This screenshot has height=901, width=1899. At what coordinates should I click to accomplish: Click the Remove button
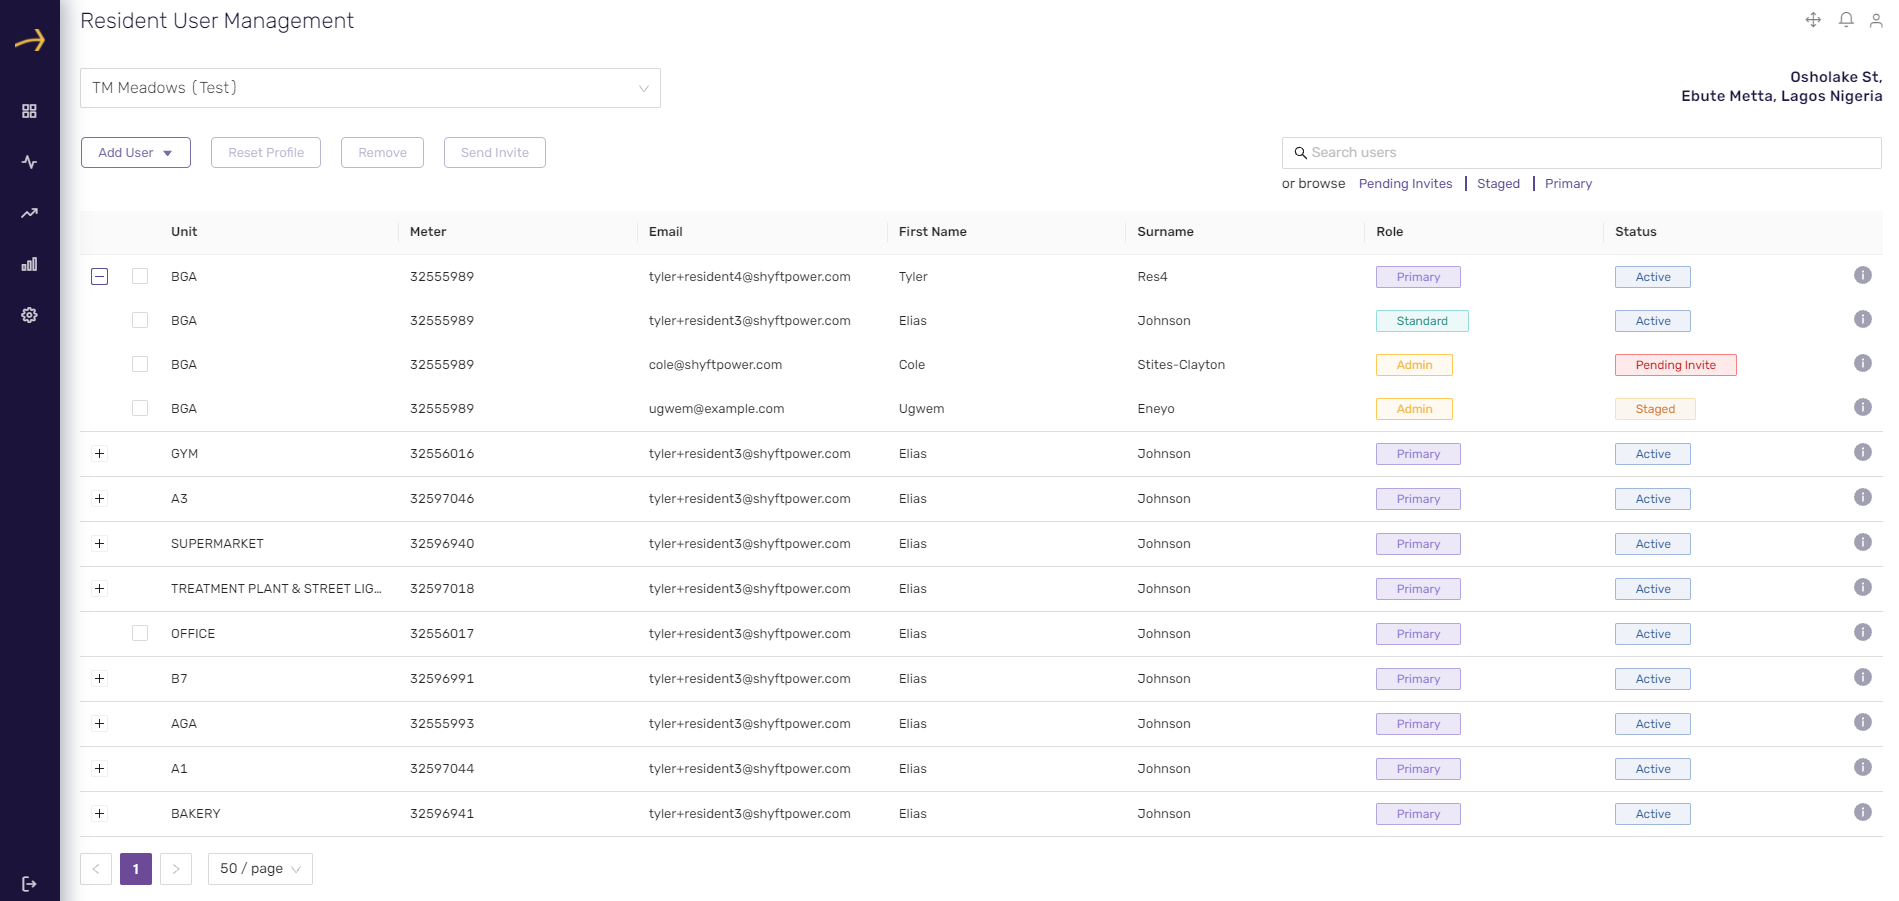click(382, 153)
